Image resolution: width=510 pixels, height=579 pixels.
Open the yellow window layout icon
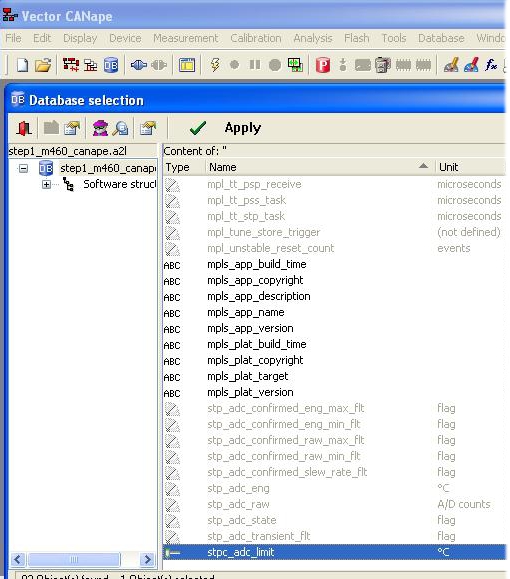pos(187,65)
